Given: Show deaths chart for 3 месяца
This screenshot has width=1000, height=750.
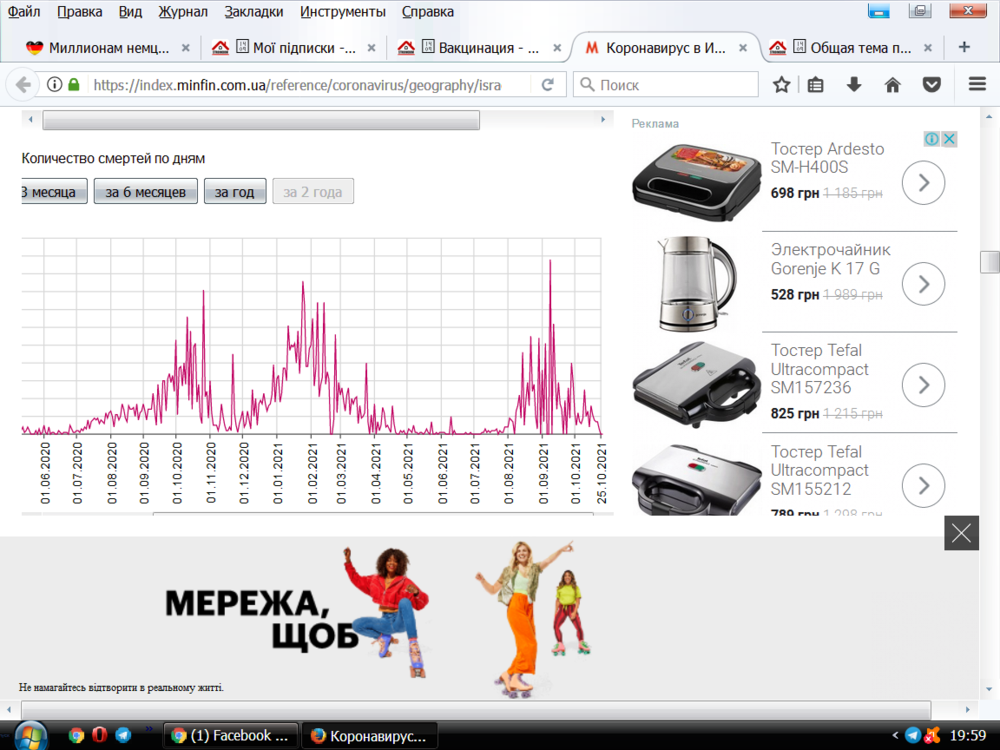Looking at the screenshot, I should (54, 191).
